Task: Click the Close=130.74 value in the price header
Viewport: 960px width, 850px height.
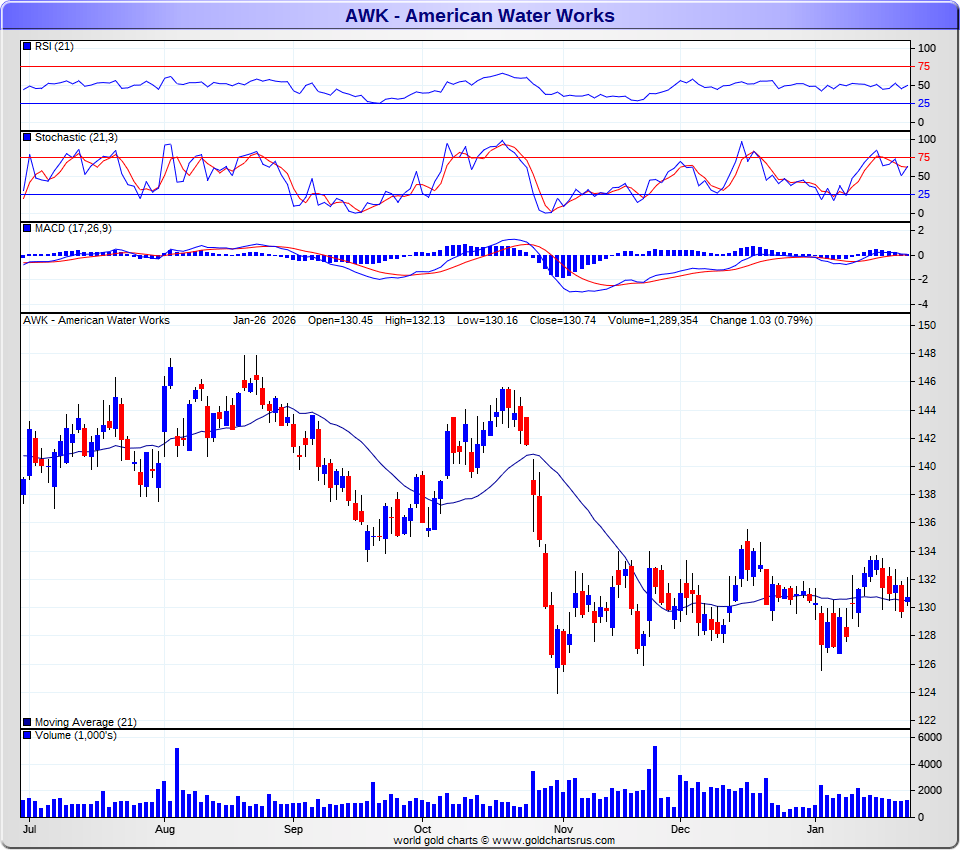Action: pos(561,321)
